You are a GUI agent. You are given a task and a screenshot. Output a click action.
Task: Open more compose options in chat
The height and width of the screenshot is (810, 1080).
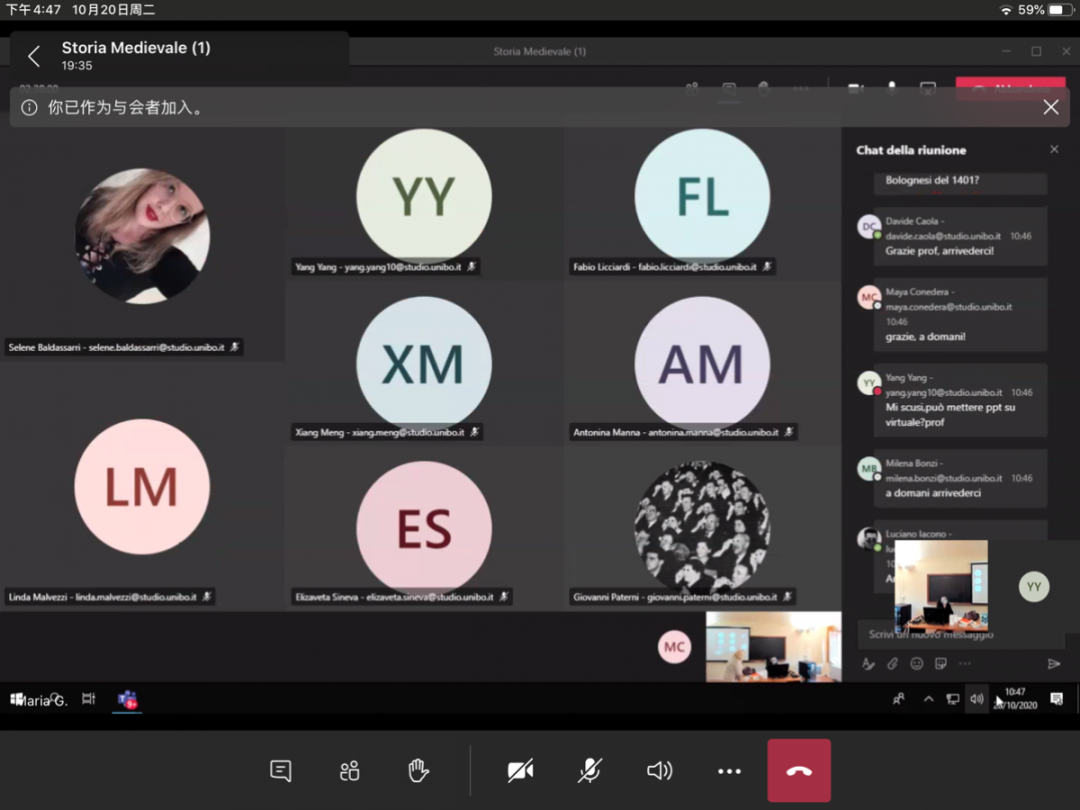(964, 663)
